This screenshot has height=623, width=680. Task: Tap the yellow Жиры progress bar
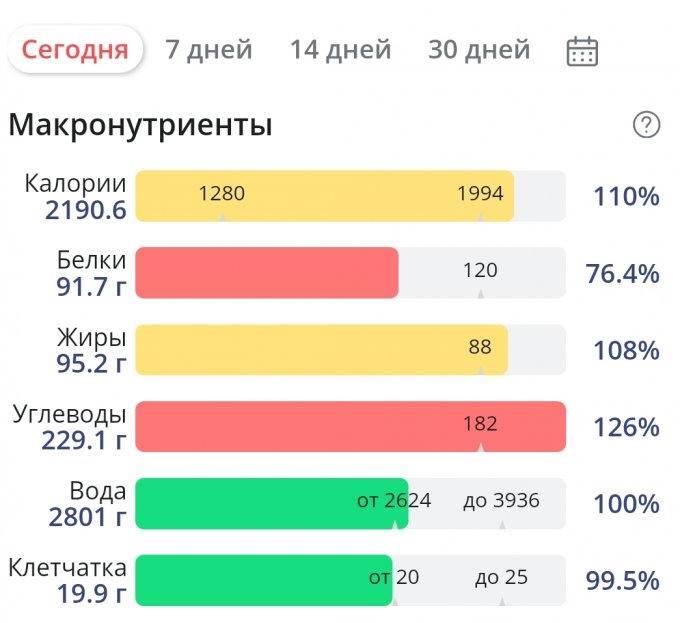tap(320, 349)
